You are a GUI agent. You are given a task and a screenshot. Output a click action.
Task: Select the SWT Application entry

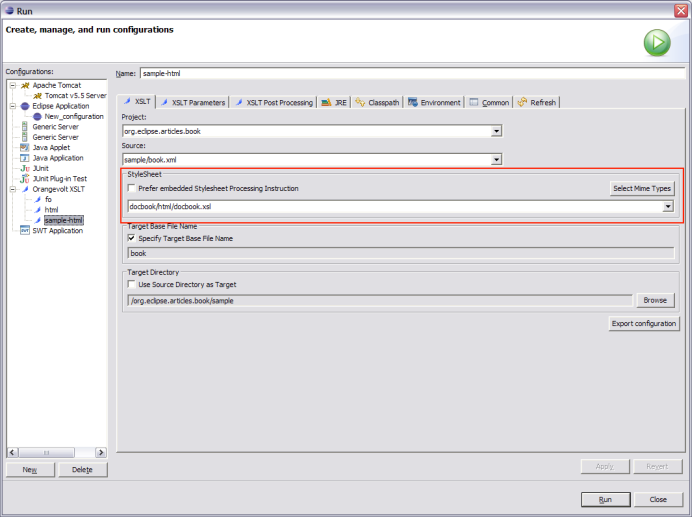58,230
